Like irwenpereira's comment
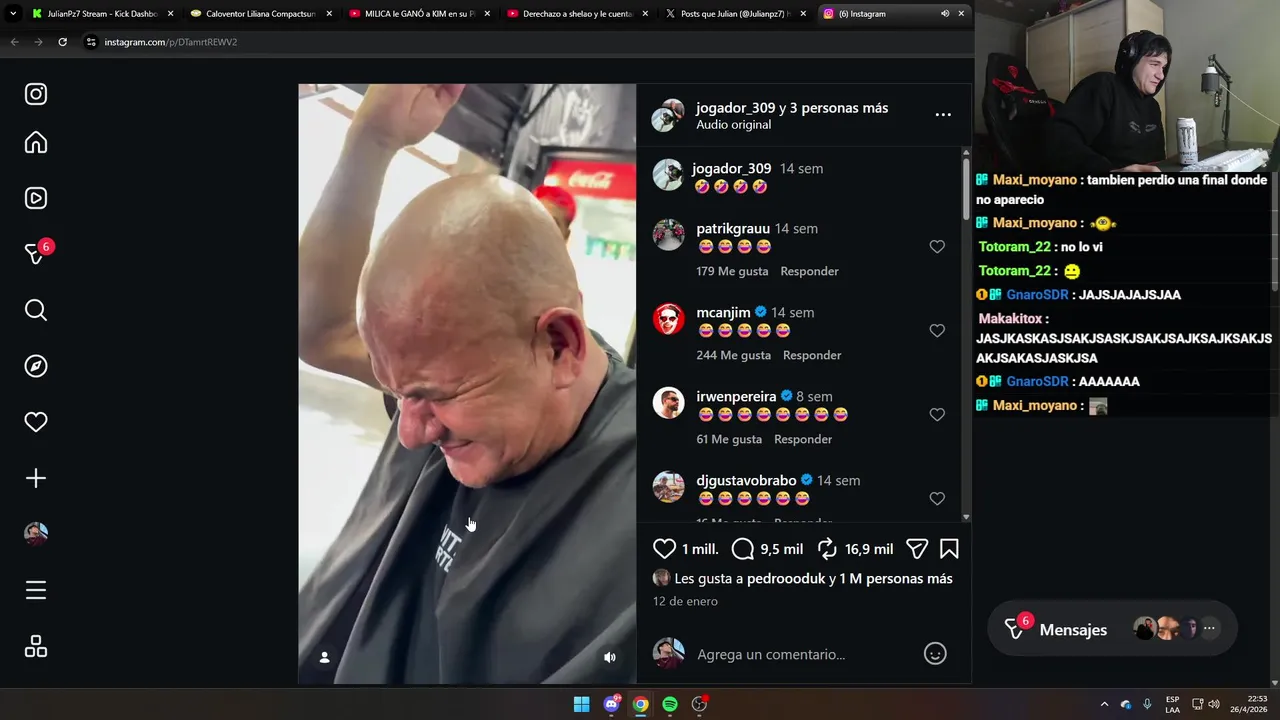Screen dimensions: 1280x720 coord(937,415)
